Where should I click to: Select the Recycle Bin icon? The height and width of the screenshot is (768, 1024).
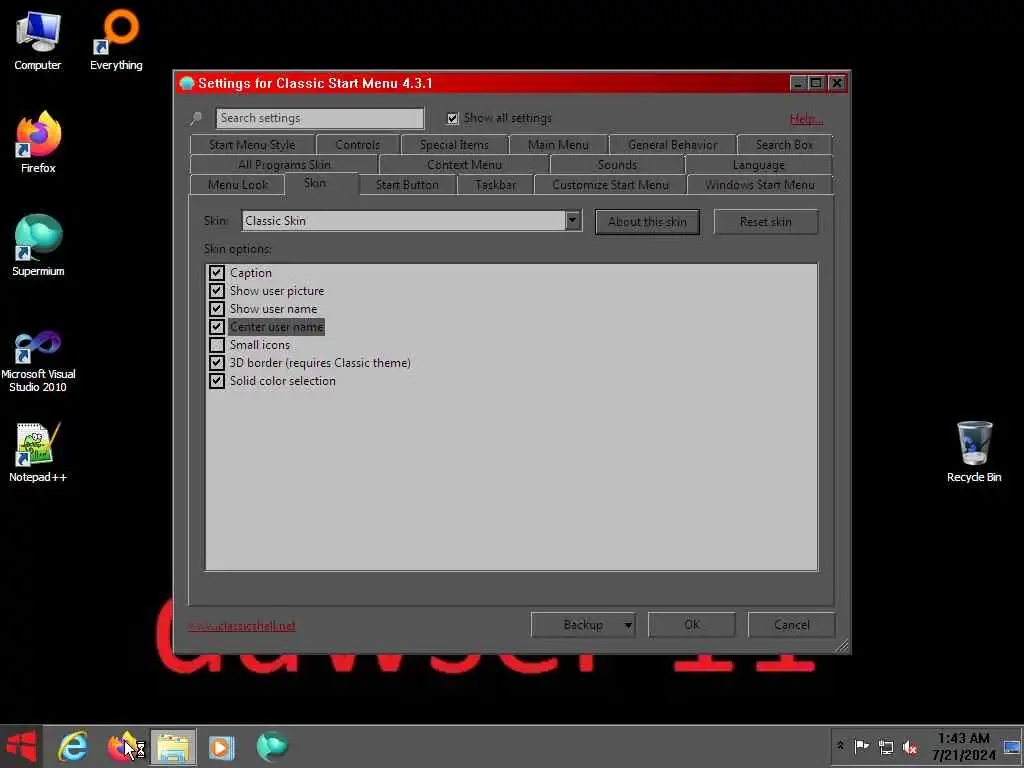(974, 452)
